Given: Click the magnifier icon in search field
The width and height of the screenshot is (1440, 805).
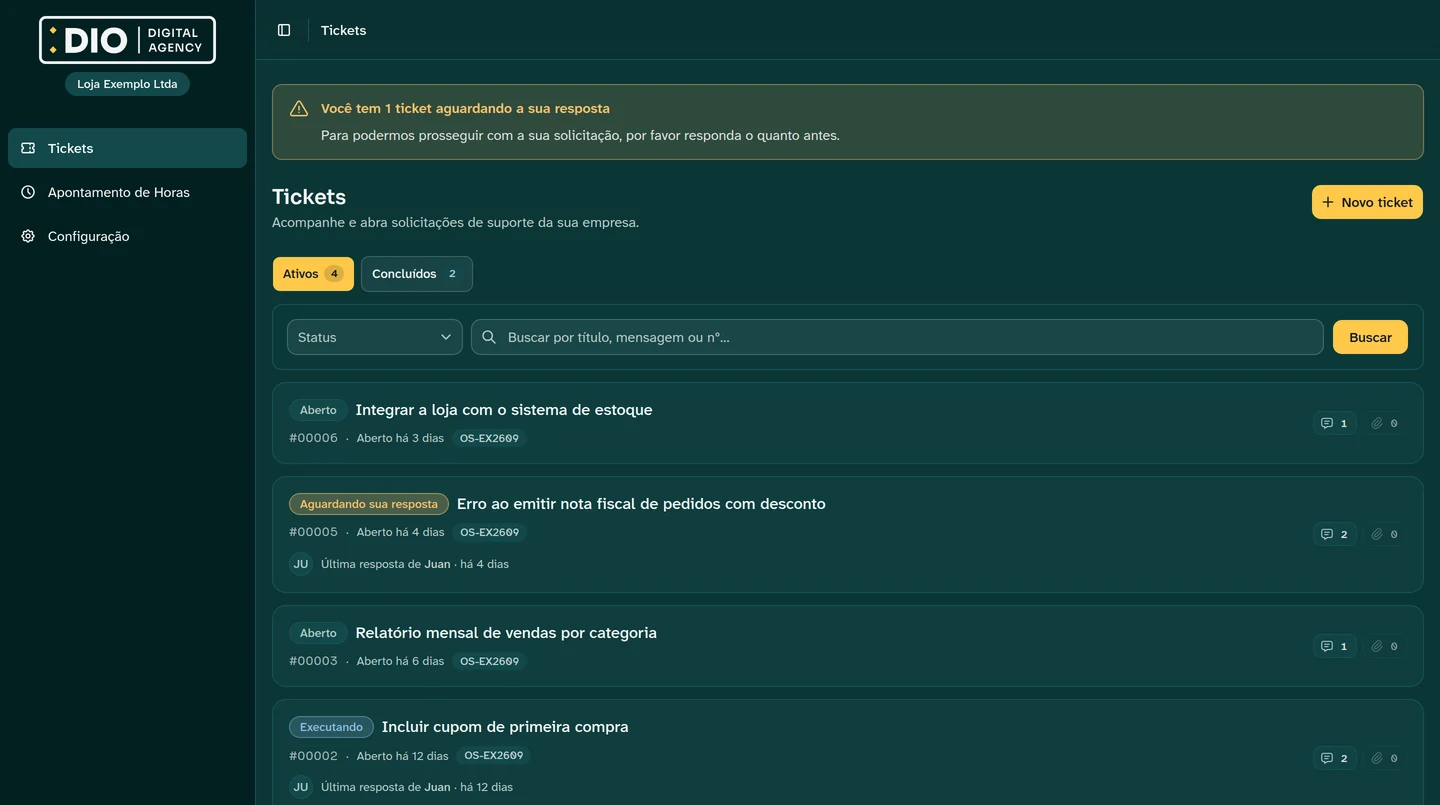Looking at the screenshot, I should pos(489,337).
